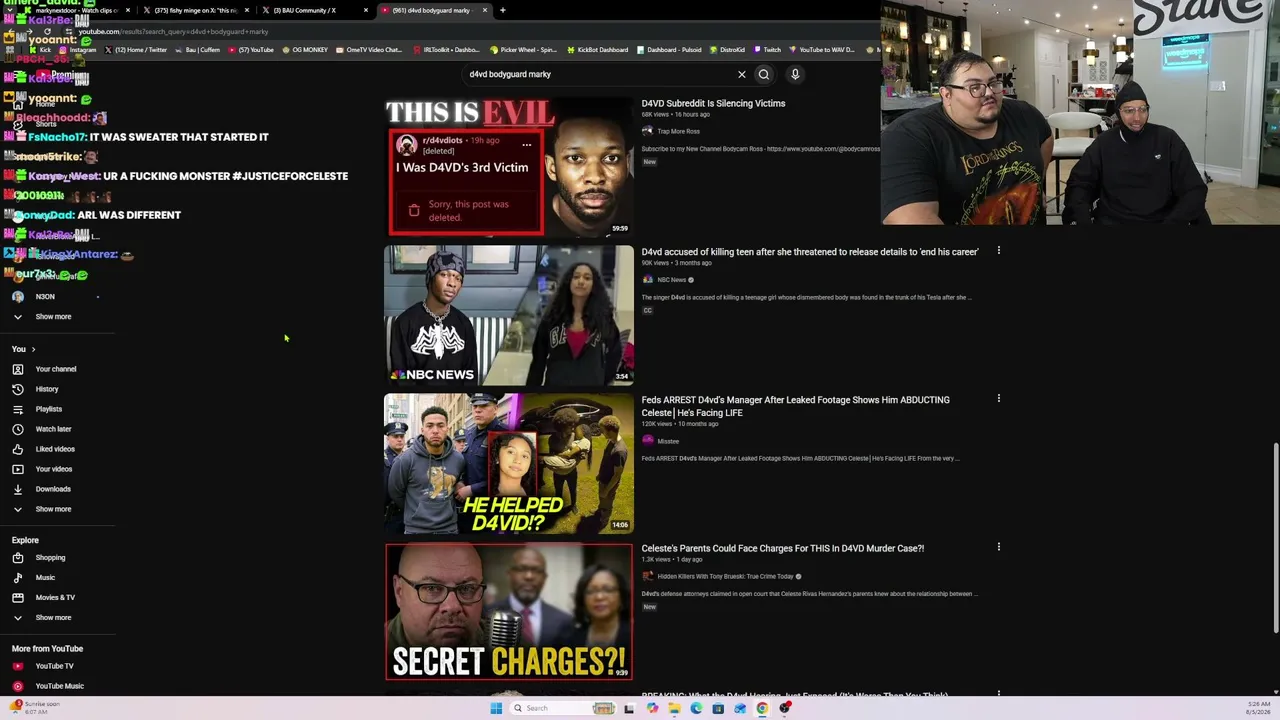Open video titled D4VD Subreddit Is Silencing Victims
The width and height of the screenshot is (1280, 720).
point(713,103)
